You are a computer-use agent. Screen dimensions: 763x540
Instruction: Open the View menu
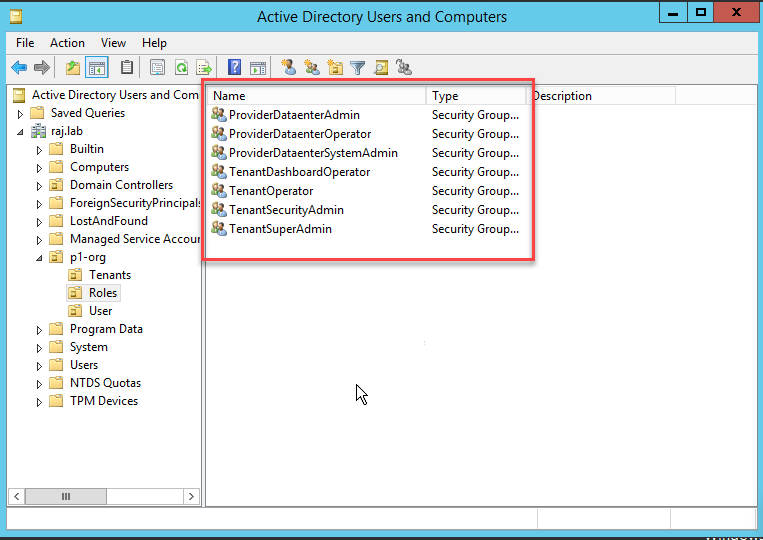click(x=113, y=43)
